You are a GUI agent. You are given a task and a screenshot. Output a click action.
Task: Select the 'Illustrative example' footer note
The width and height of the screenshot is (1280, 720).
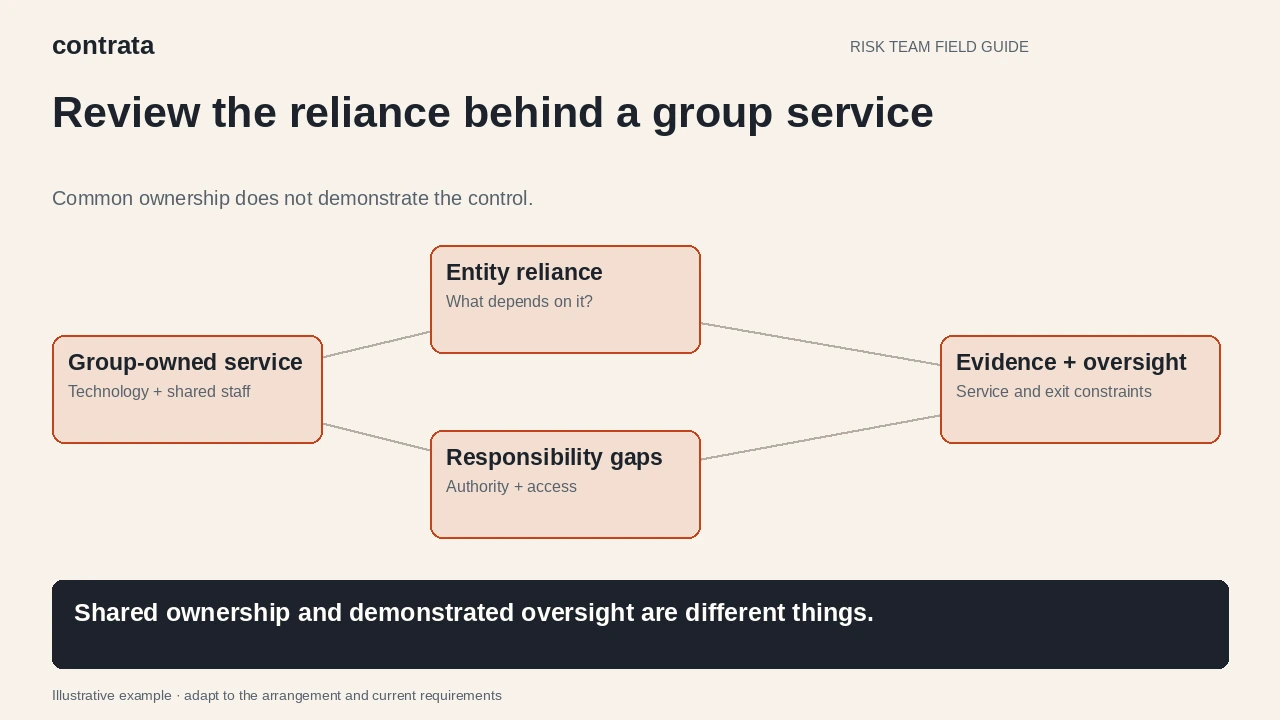tap(277, 696)
